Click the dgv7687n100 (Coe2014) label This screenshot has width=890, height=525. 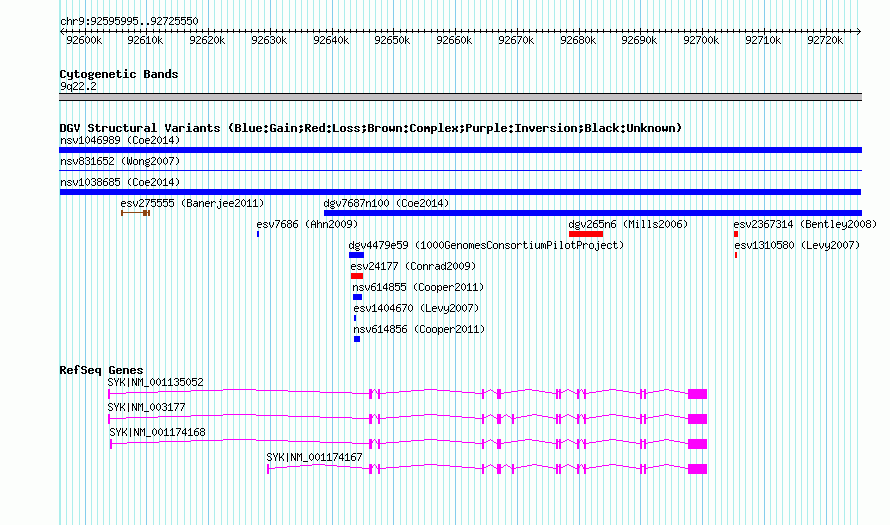386,203
